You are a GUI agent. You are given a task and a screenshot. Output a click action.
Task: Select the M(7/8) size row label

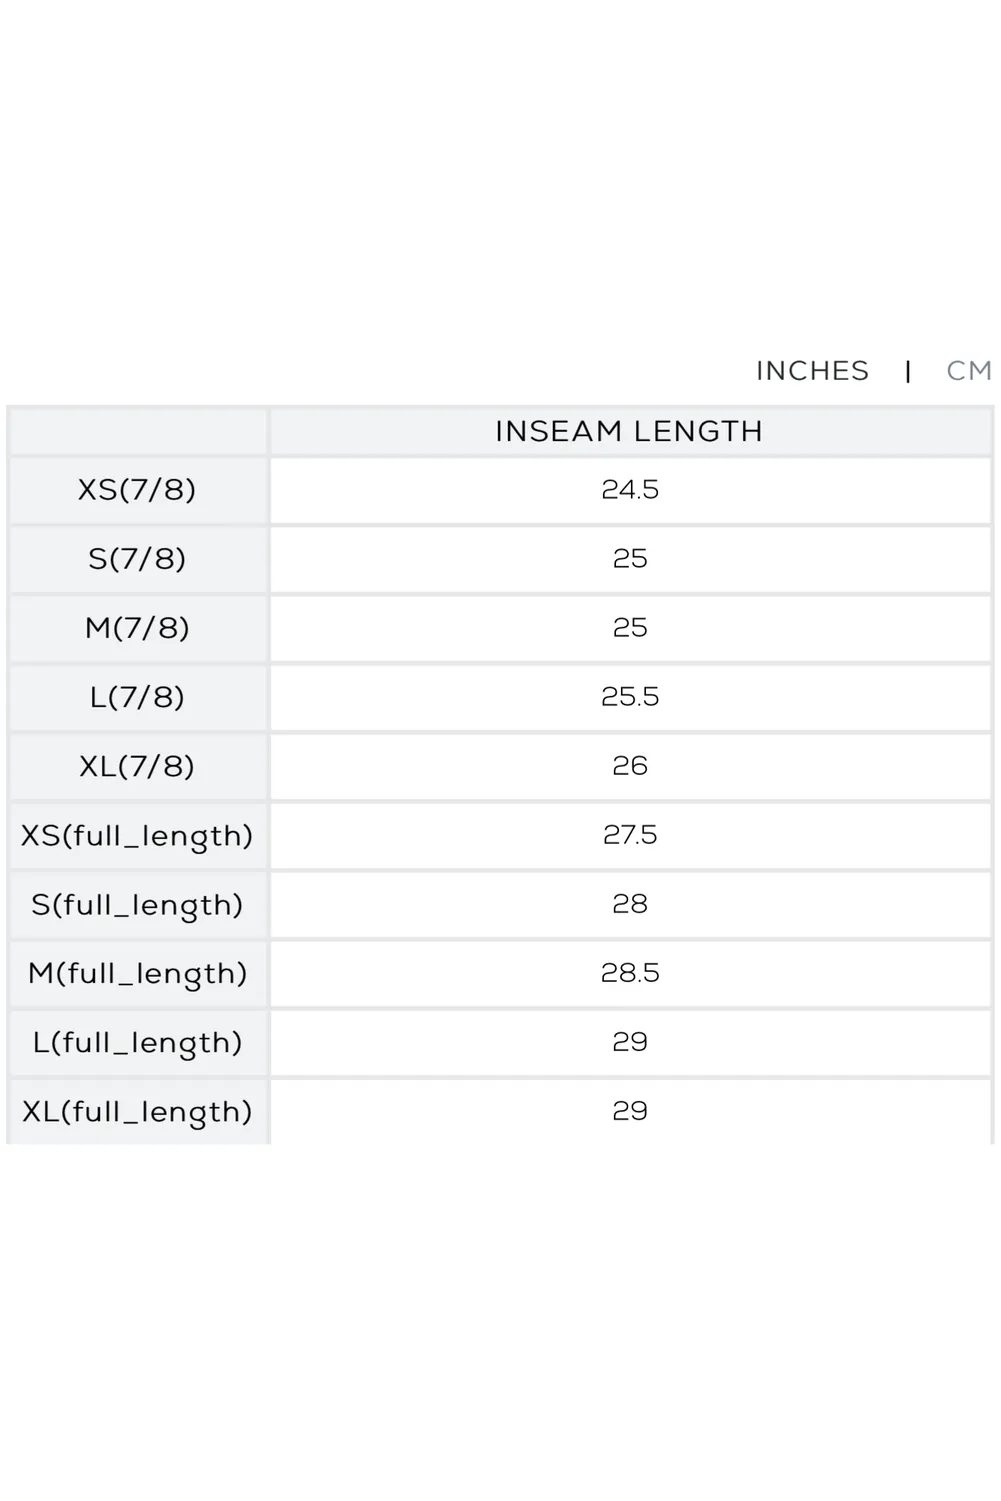click(x=138, y=628)
